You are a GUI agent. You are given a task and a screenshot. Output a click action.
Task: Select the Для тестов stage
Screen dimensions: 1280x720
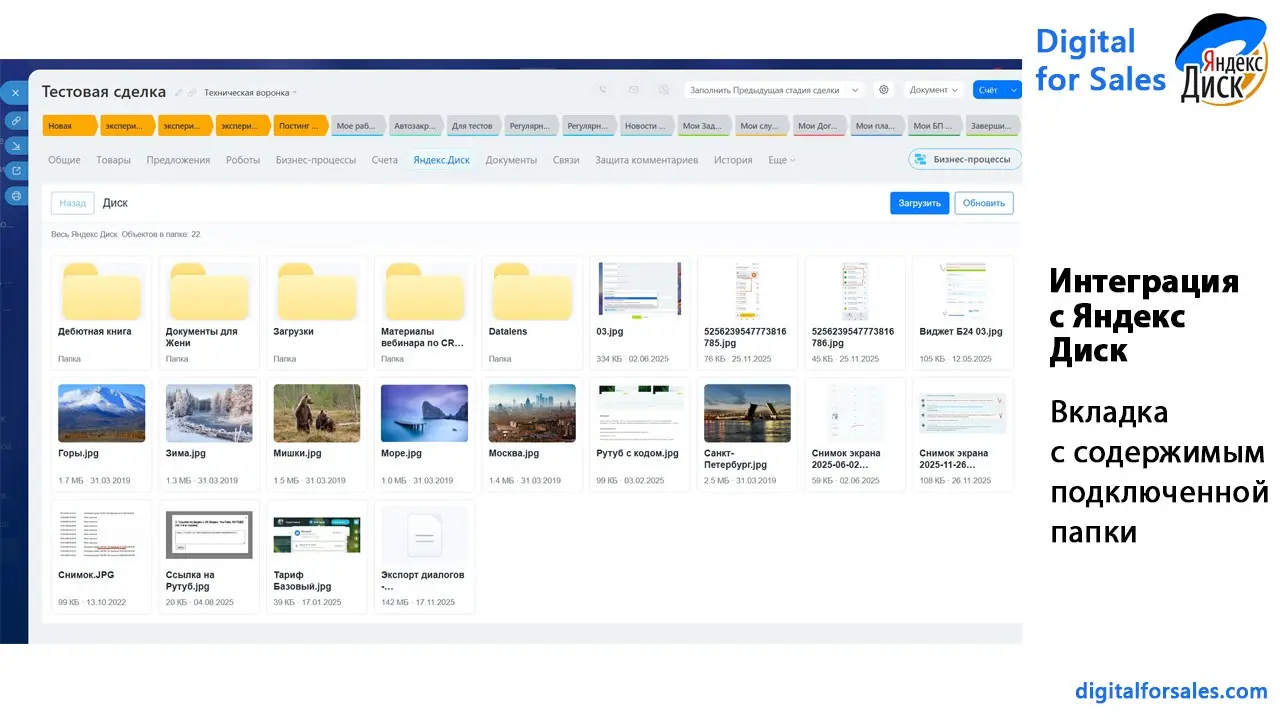point(473,126)
